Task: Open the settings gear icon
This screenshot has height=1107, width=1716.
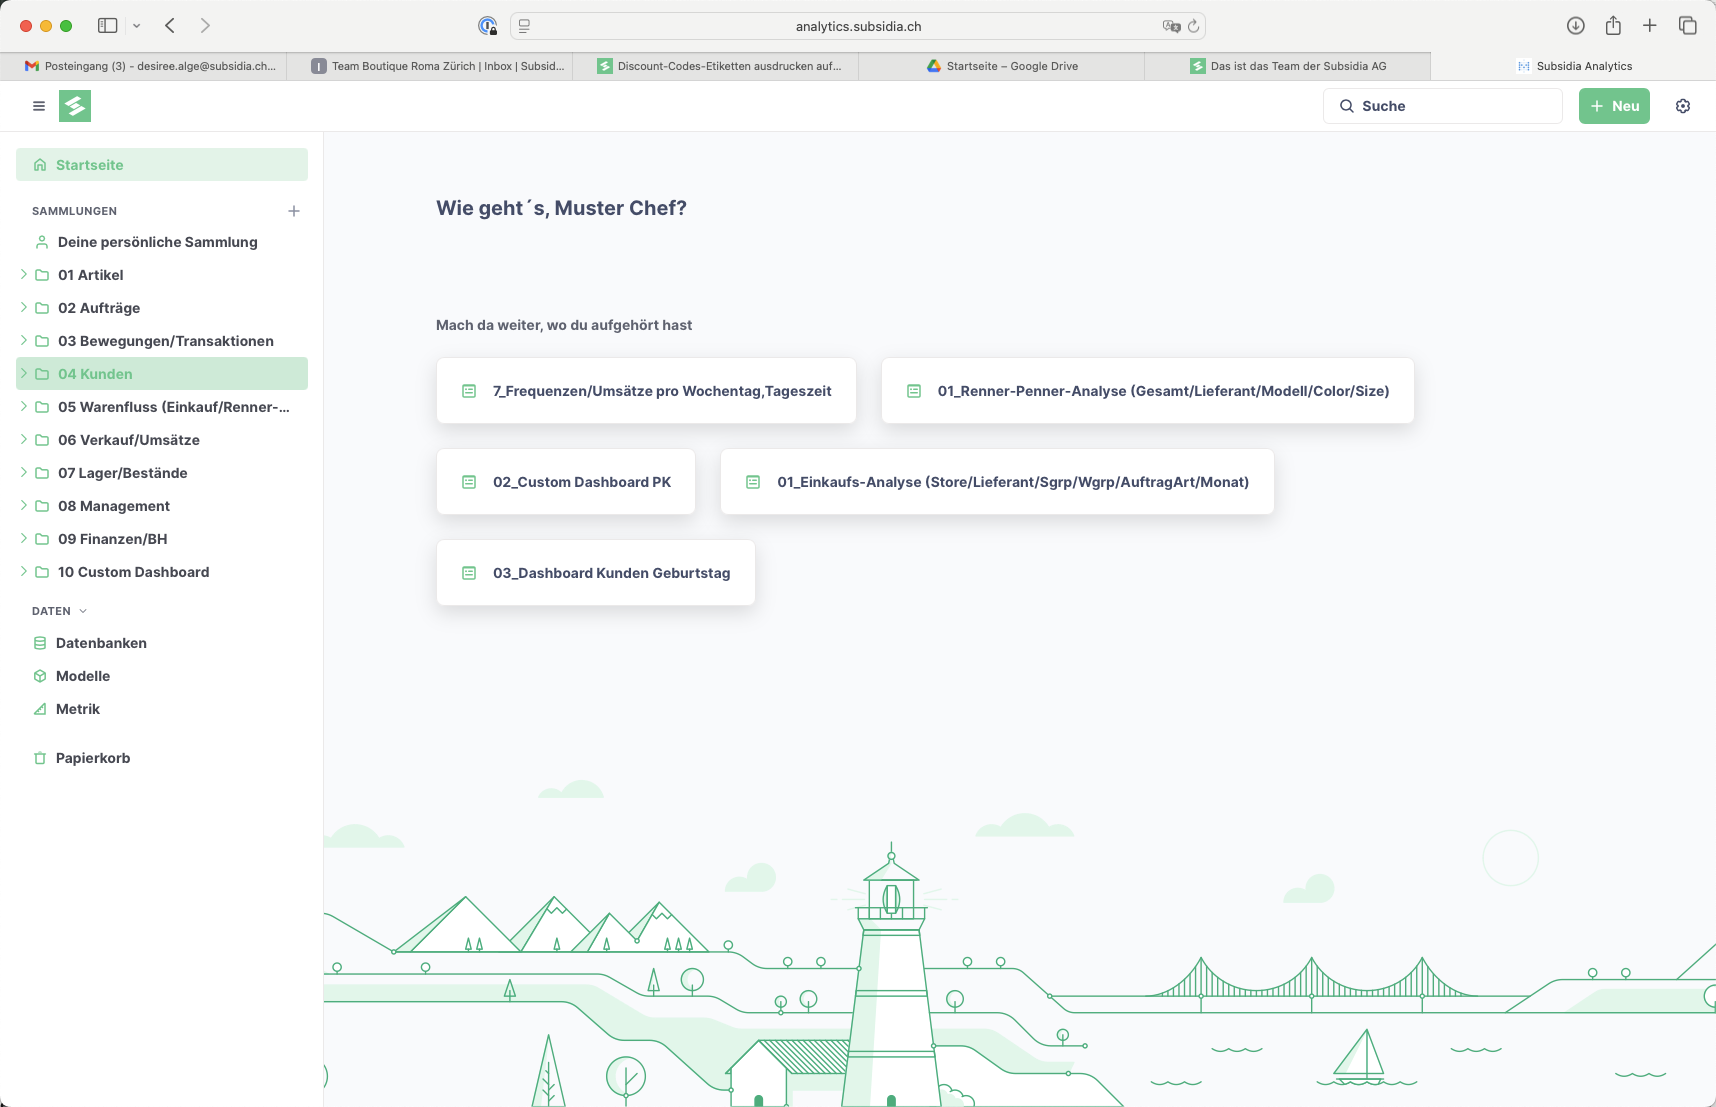Action: pyautogui.click(x=1683, y=106)
